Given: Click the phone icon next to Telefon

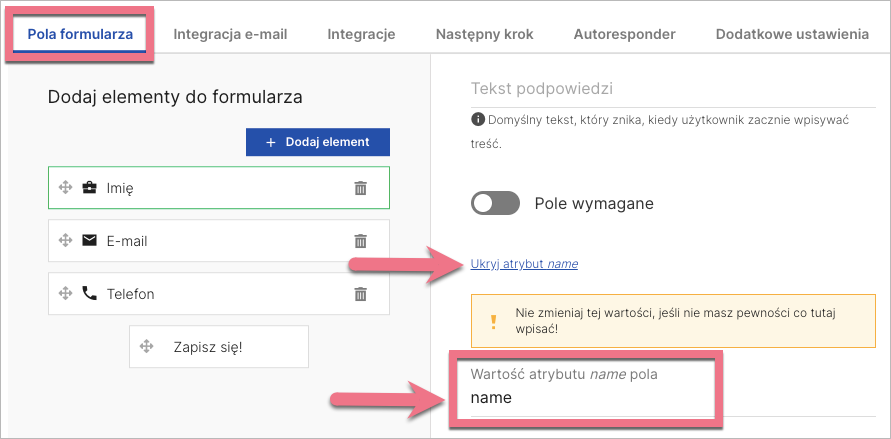Looking at the screenshot, I should pyautogui.click(x=90, y=294).
